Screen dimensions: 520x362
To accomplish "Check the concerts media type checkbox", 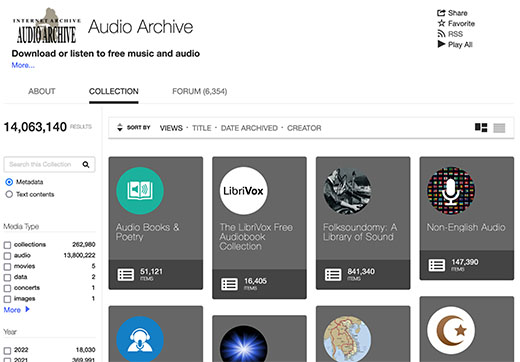I will (7, 288).
